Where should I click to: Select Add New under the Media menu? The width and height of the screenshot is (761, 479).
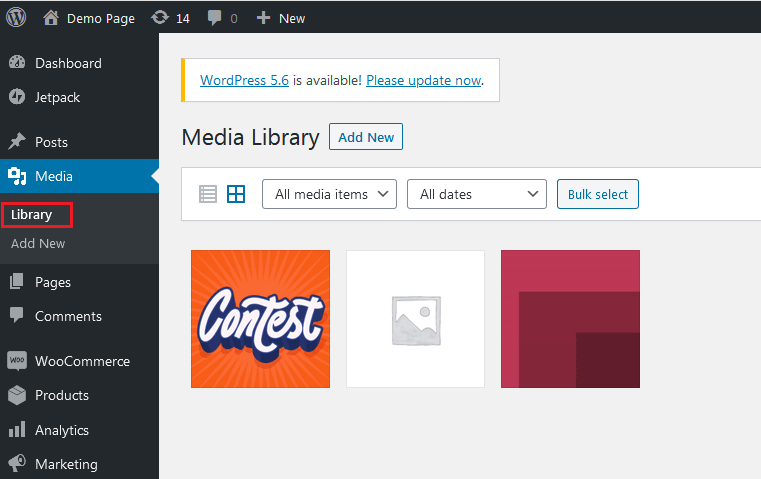click(38, 244)
